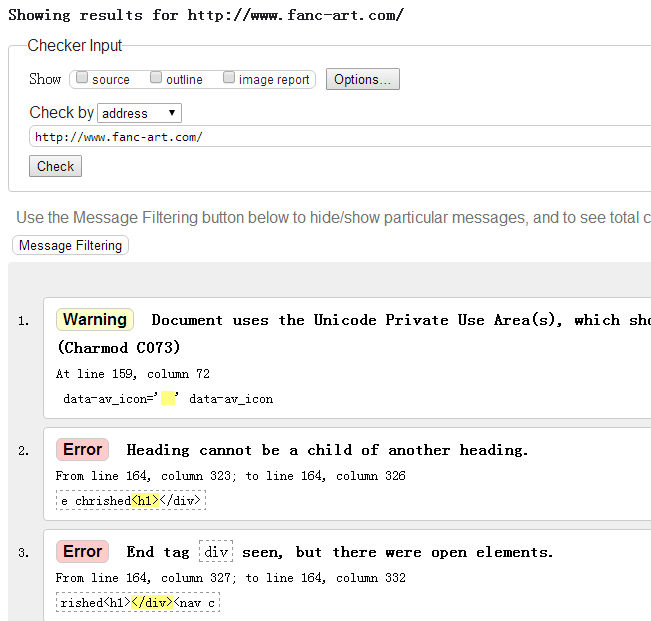Screen dimensions: 651x621
Task: Click the Showing results heading text
Action: pos(206,15)
